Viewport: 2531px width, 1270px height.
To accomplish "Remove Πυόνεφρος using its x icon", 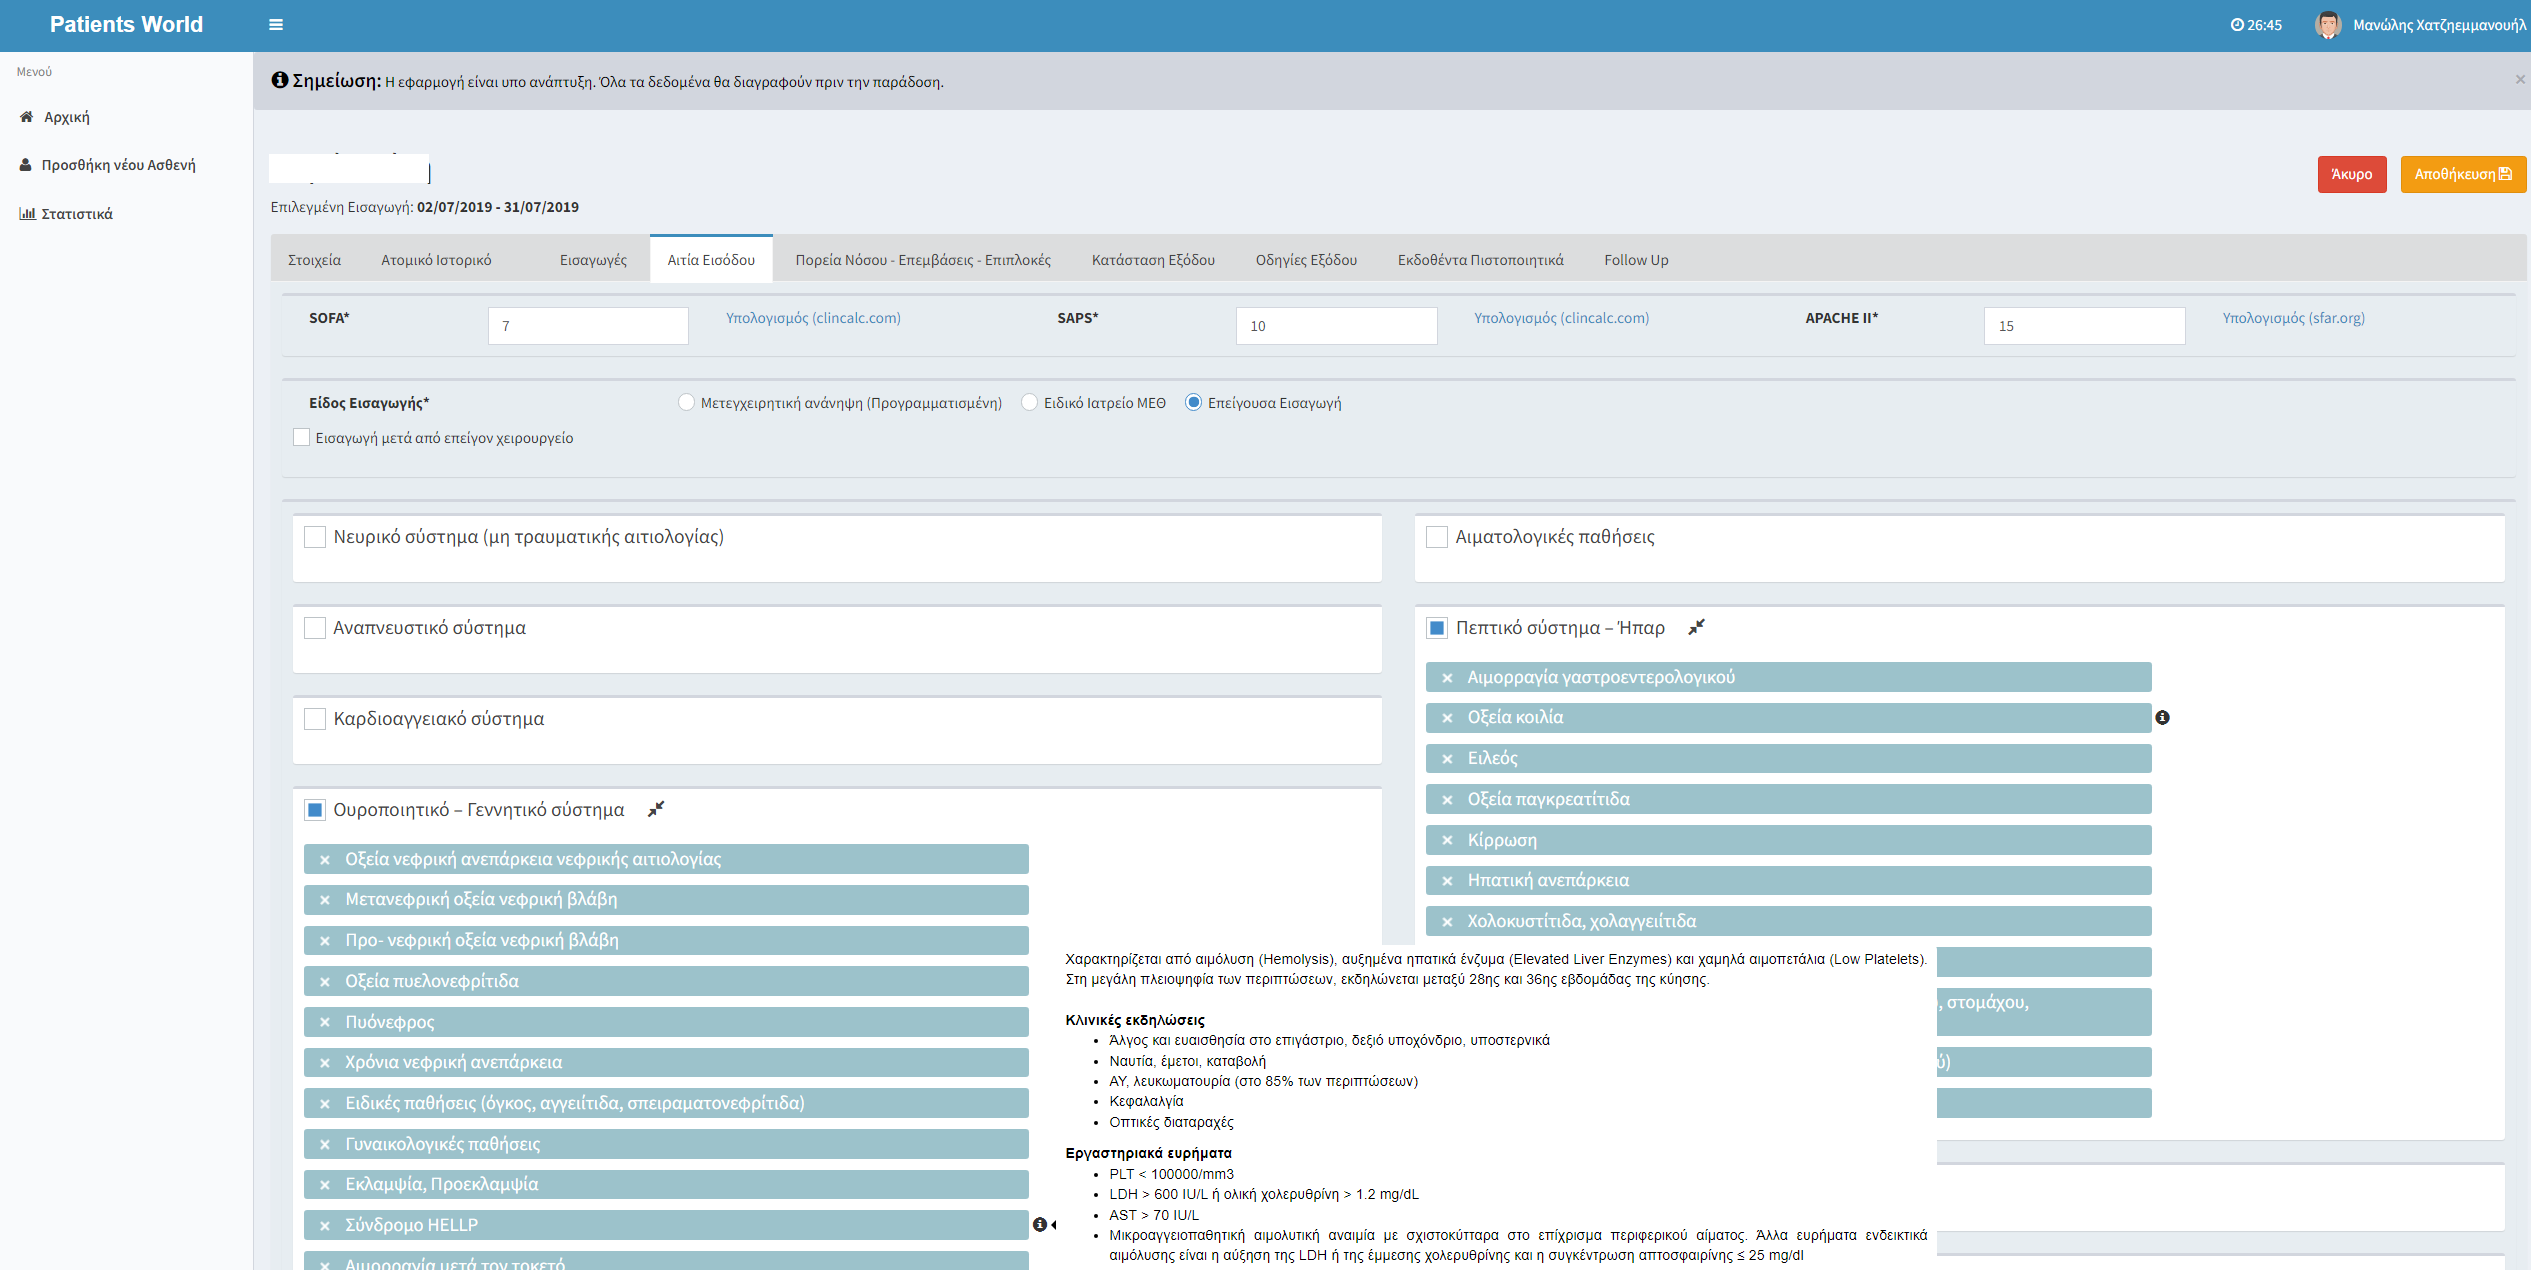I will coord(325,1022).
